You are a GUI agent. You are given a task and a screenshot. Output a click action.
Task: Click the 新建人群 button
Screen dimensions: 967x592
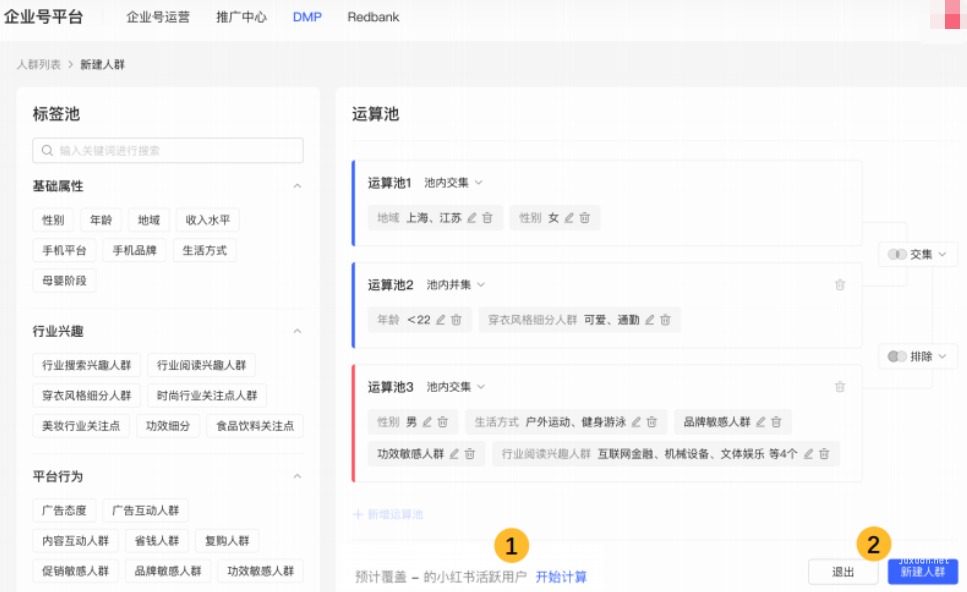pos(922,571)
